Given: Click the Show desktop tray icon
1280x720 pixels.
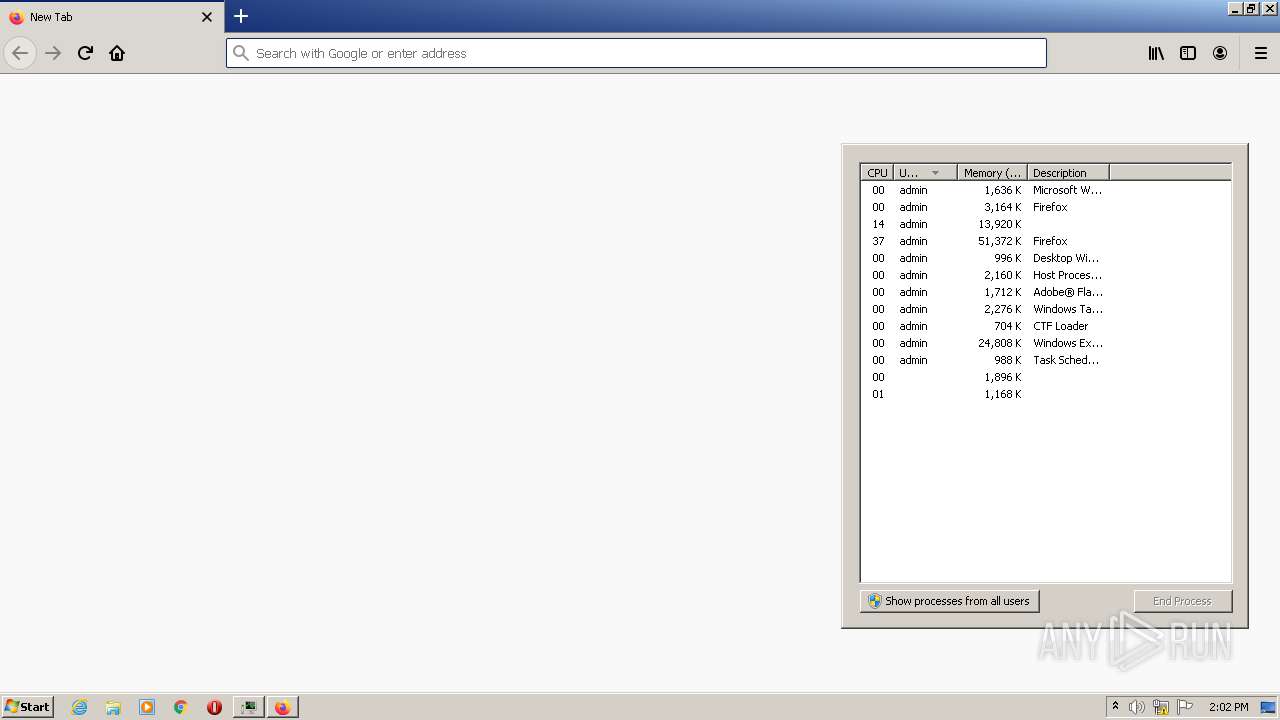Looking at the screenshot, I should (1269, 707).
